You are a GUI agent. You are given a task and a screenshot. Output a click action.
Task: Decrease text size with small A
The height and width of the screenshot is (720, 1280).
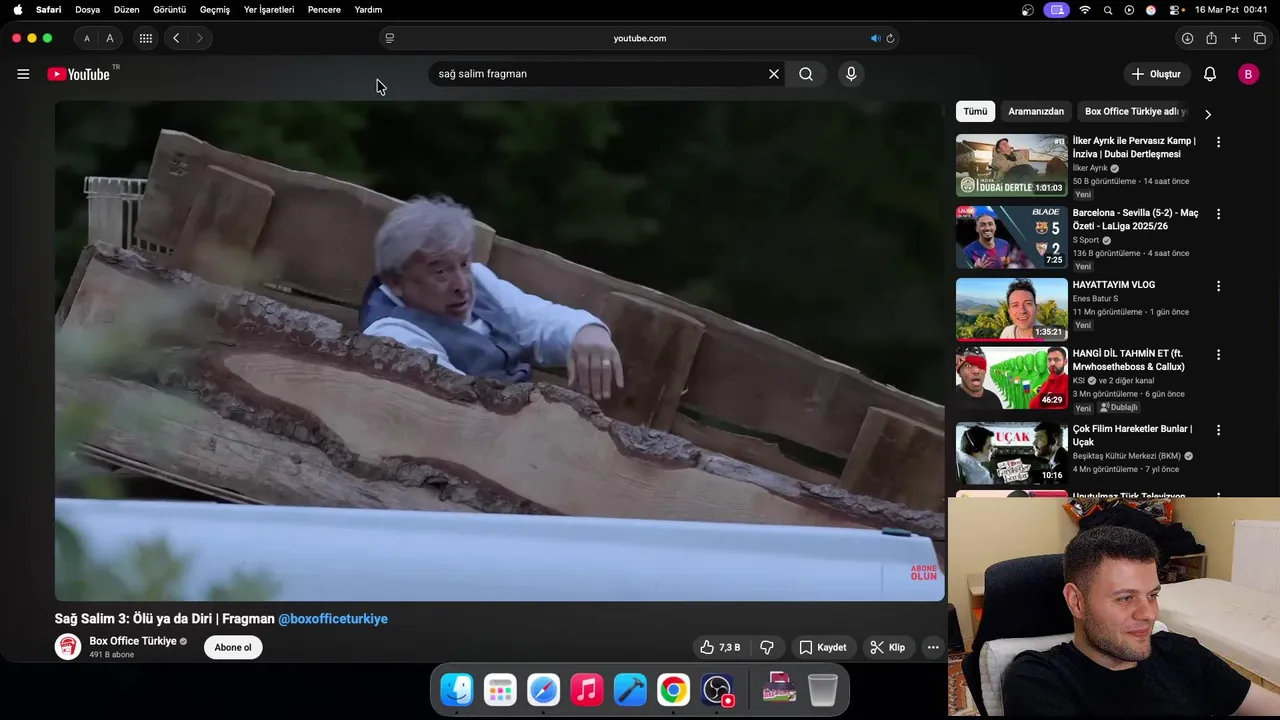coord(87,38)
